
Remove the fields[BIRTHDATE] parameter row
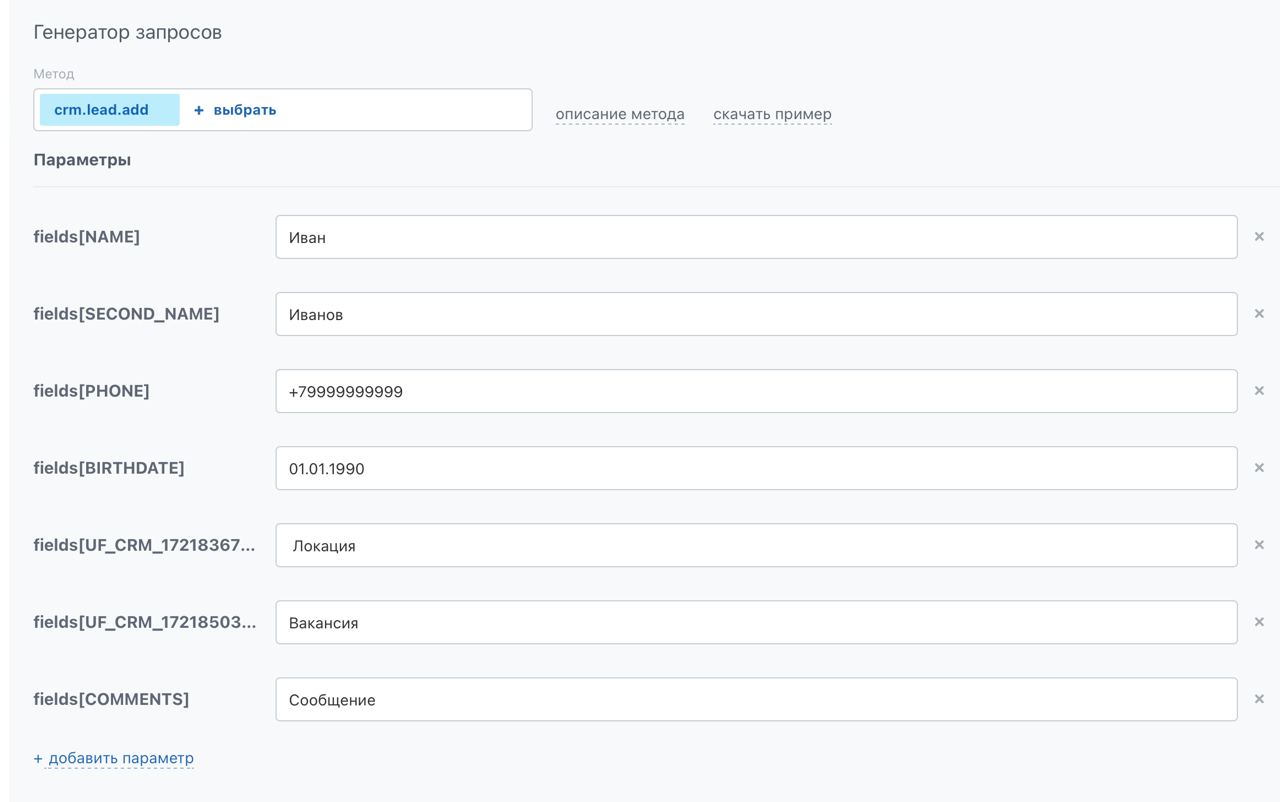pos(1259,468)
